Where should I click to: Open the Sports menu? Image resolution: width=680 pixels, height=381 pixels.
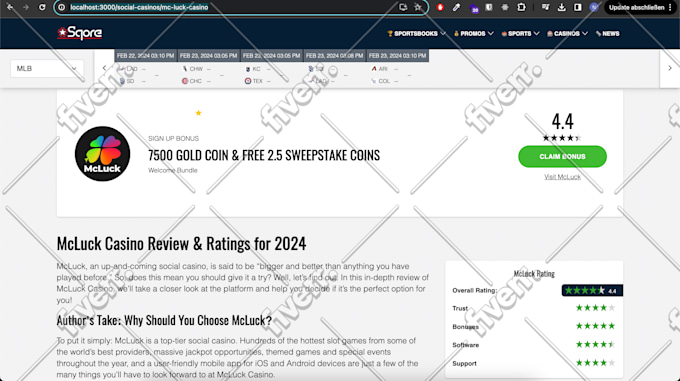coord(520,33)
